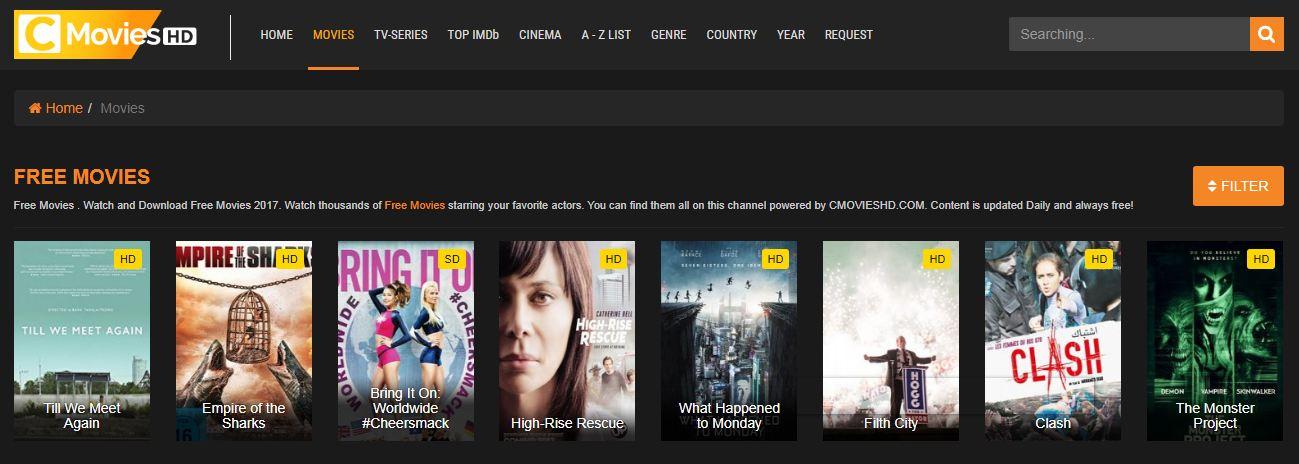The height and width of the screenshot is (464, 1299).
Task: Click The Monster Project title text
Action: (1215, 415)
